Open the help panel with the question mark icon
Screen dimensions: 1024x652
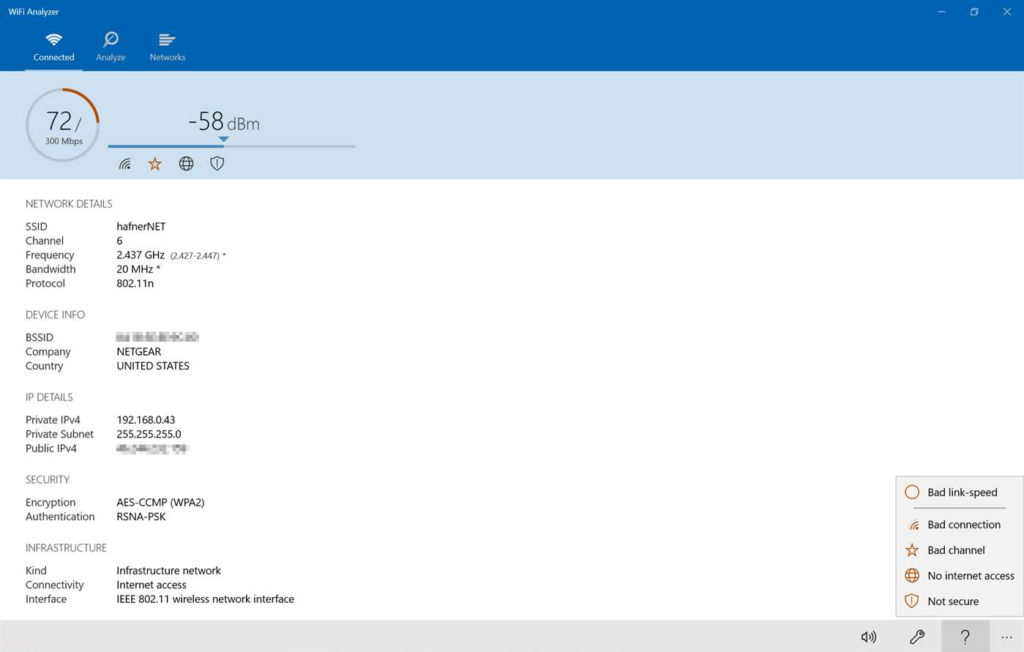coord(964,637)
